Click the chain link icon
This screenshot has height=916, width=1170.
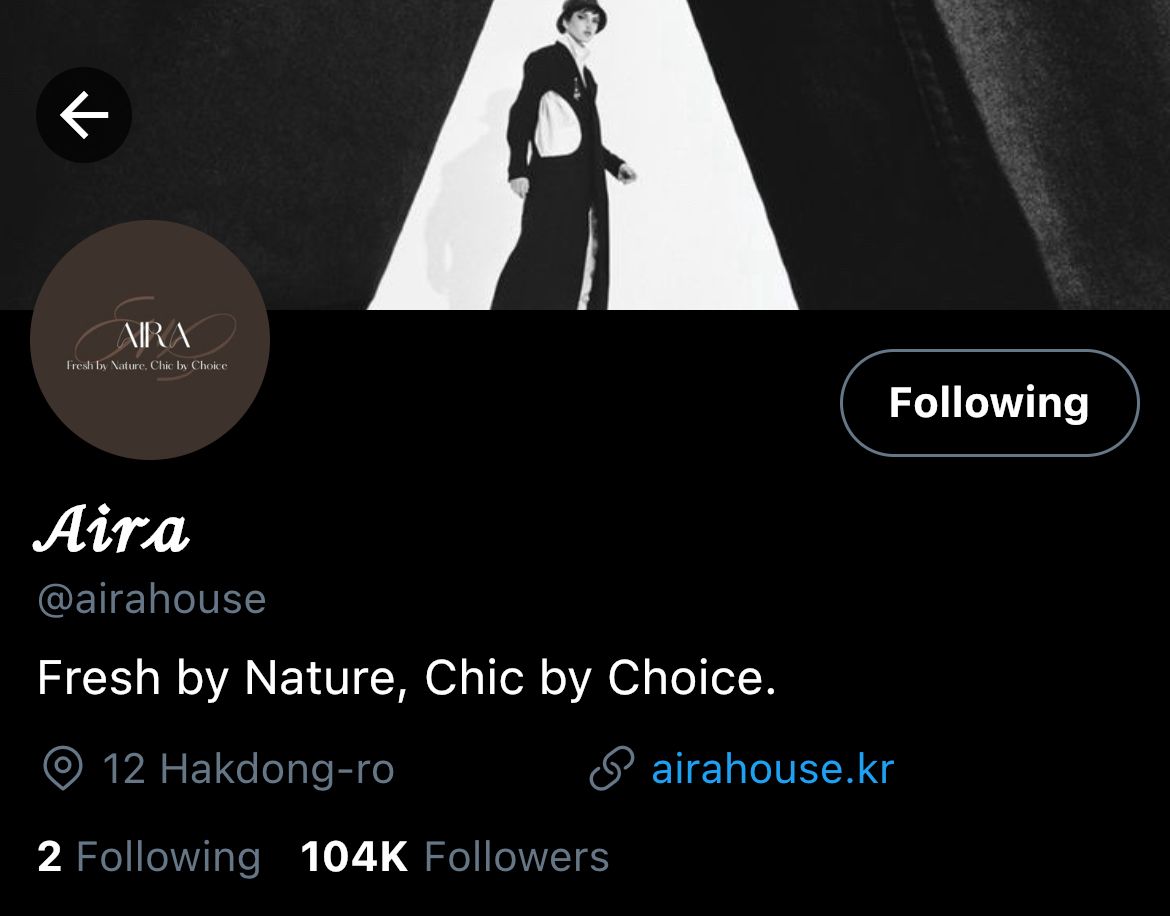pyautogui.click(x=612, y=769)
